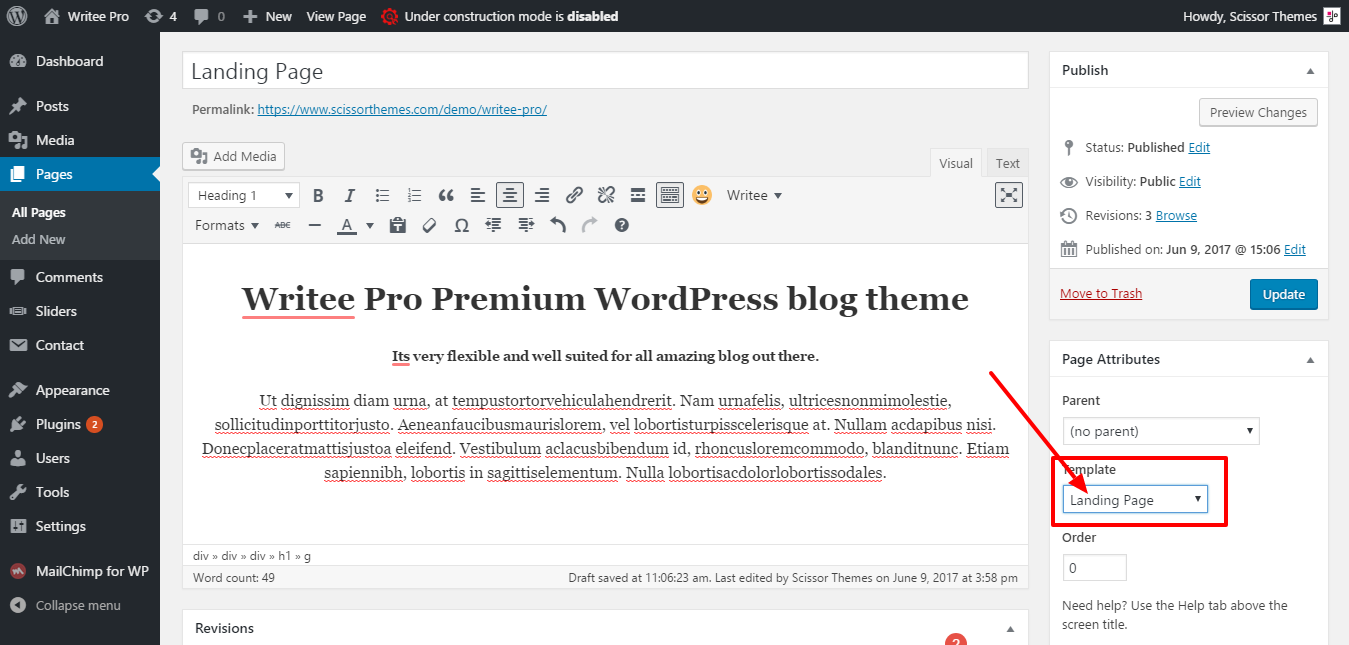Viewport: 1349px width, 645px height.
Task: Open the Sliders menu
Action: tap(80, 311)
